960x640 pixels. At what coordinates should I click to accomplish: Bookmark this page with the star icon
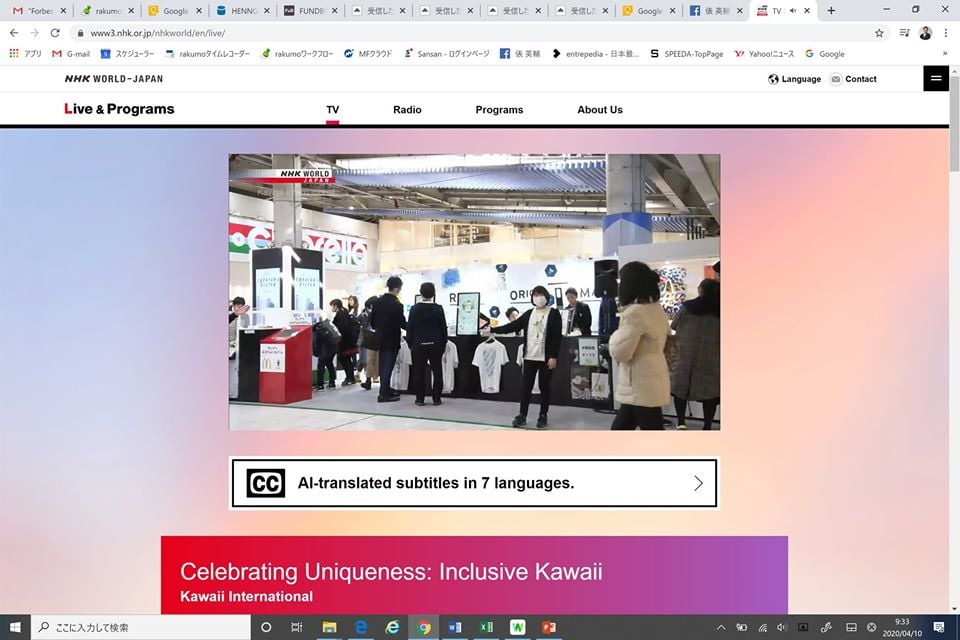pyautogui.click(x=879, y=33)
